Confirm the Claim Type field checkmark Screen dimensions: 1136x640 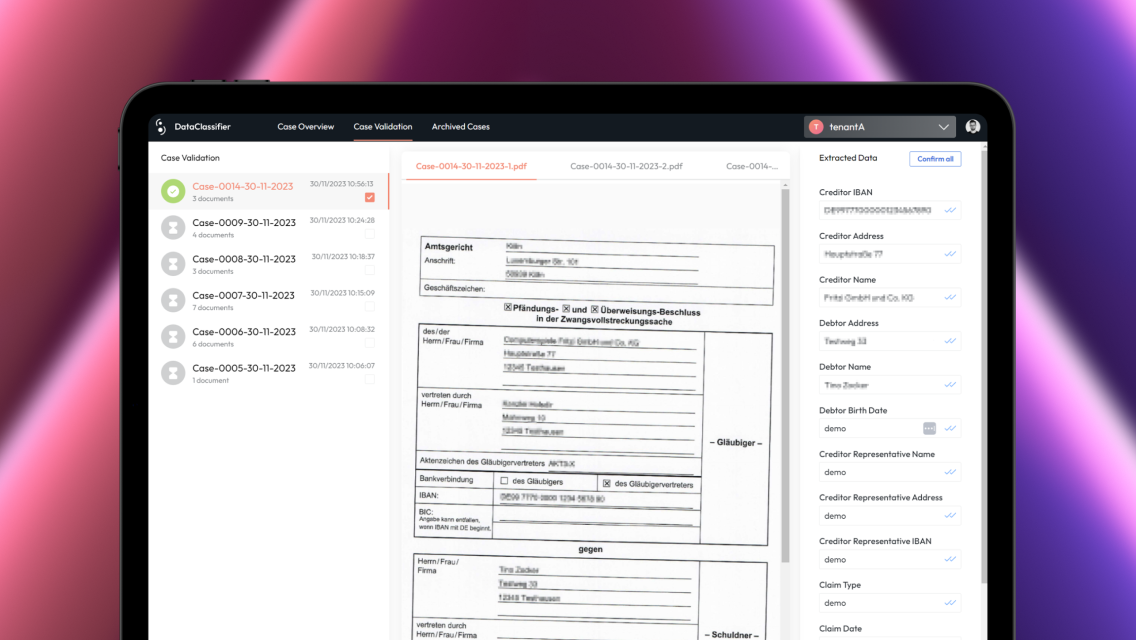950,602
